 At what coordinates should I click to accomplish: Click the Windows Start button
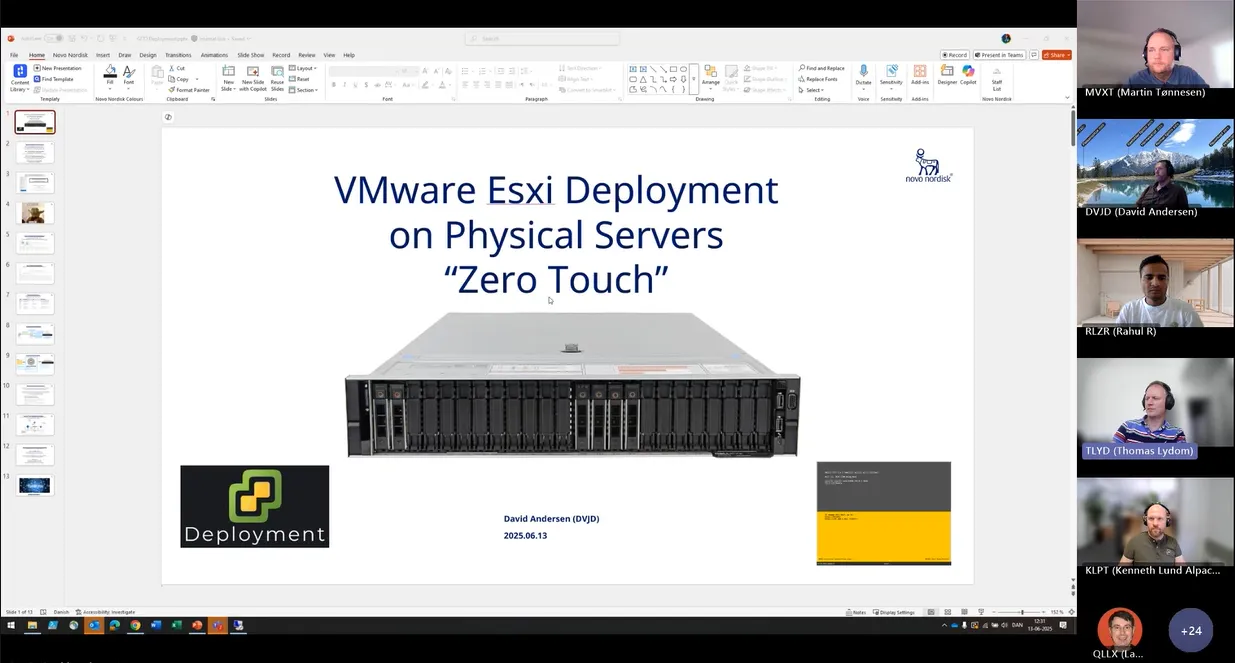[x=11, y=626]
